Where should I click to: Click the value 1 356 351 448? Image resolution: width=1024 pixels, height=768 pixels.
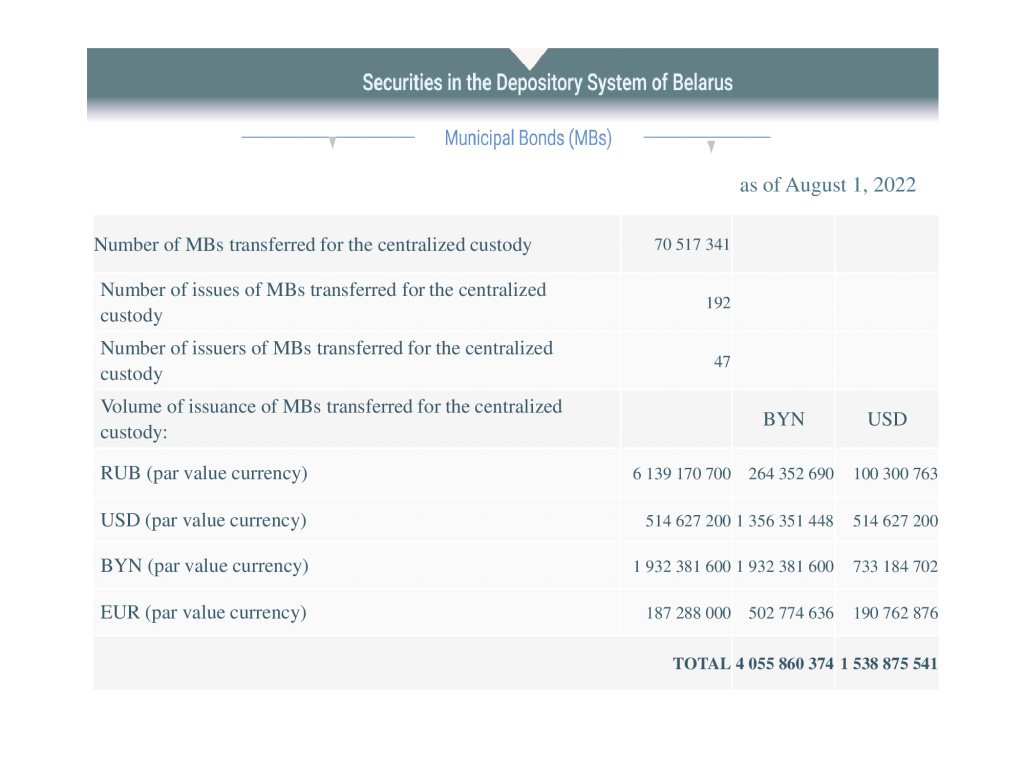(785, 521)
